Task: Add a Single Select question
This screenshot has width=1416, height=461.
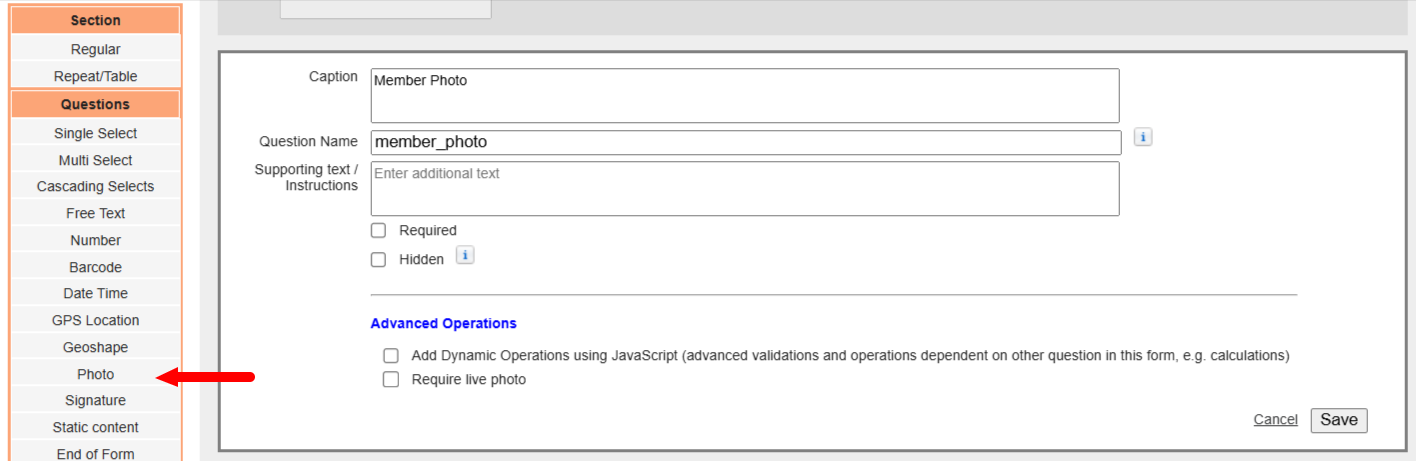Action: point(96,133)
